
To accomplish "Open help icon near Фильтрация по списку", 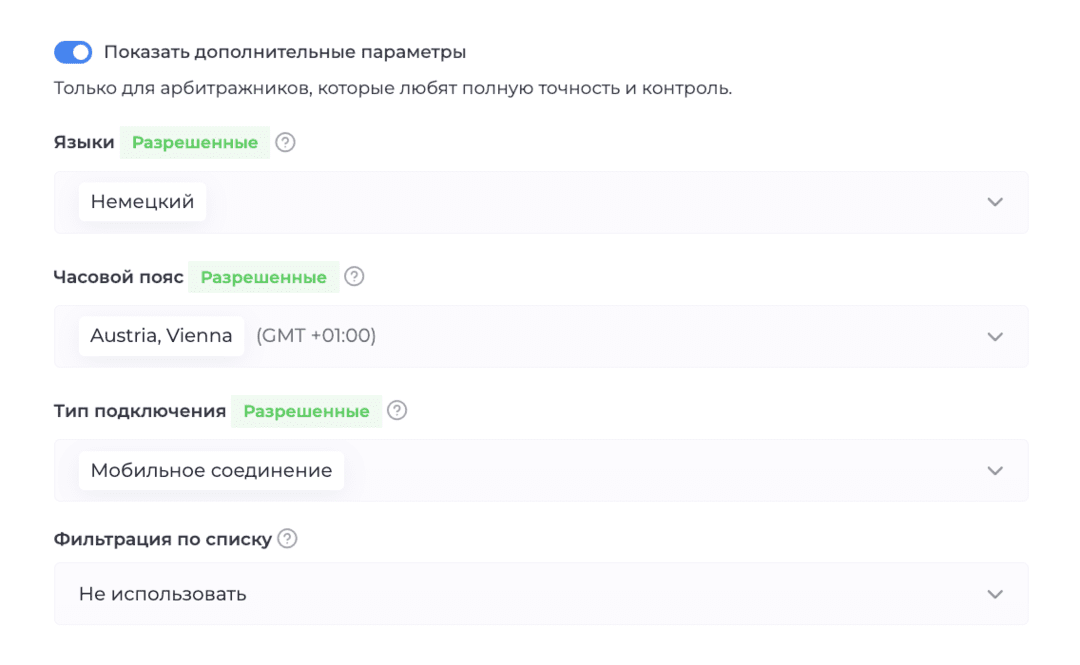I will (x=287, y=537).
